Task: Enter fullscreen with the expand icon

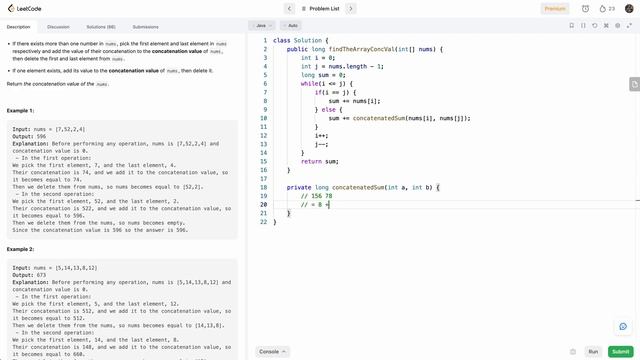Action: (x=629, y=25)
